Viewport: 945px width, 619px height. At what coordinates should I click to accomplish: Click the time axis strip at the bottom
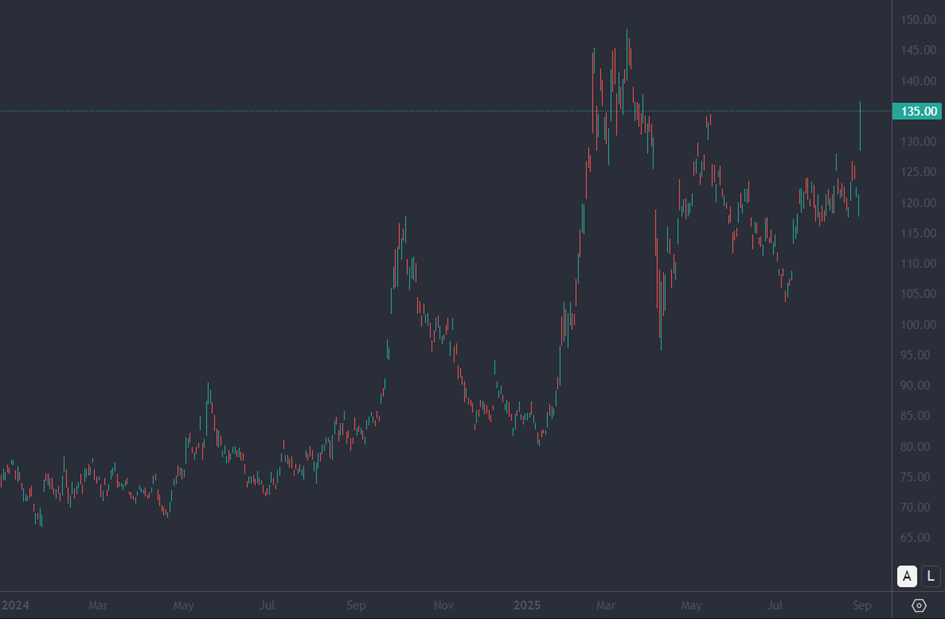tap(450, 605)
